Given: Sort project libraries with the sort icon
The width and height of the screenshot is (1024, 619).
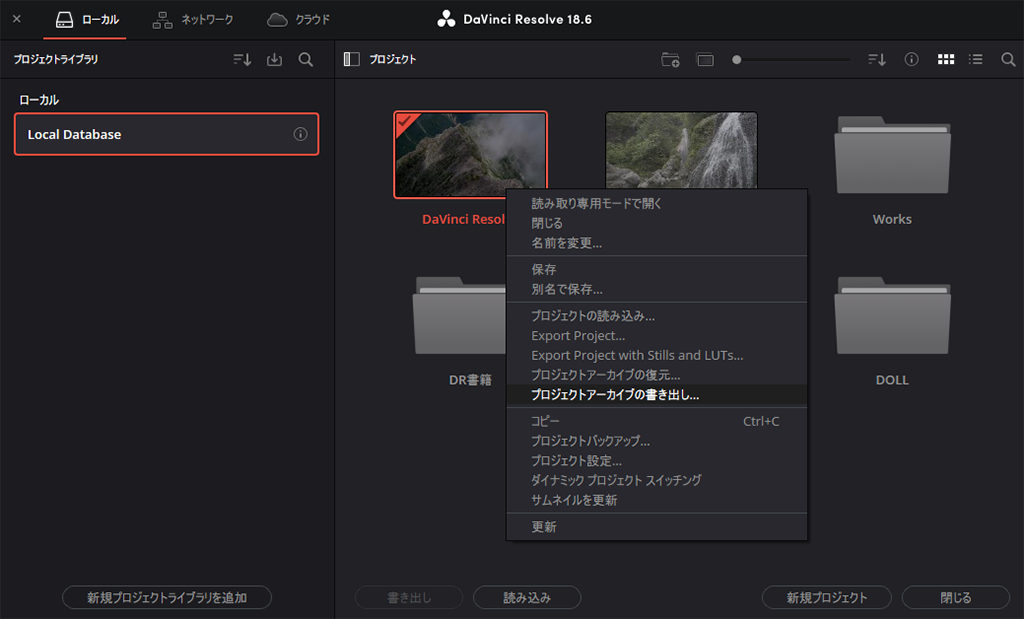Looking at the screenshot, I should tap(242, 59).
